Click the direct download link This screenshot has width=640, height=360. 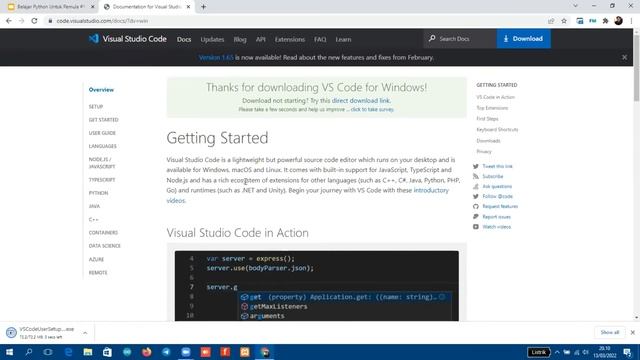tap(361, 100)
